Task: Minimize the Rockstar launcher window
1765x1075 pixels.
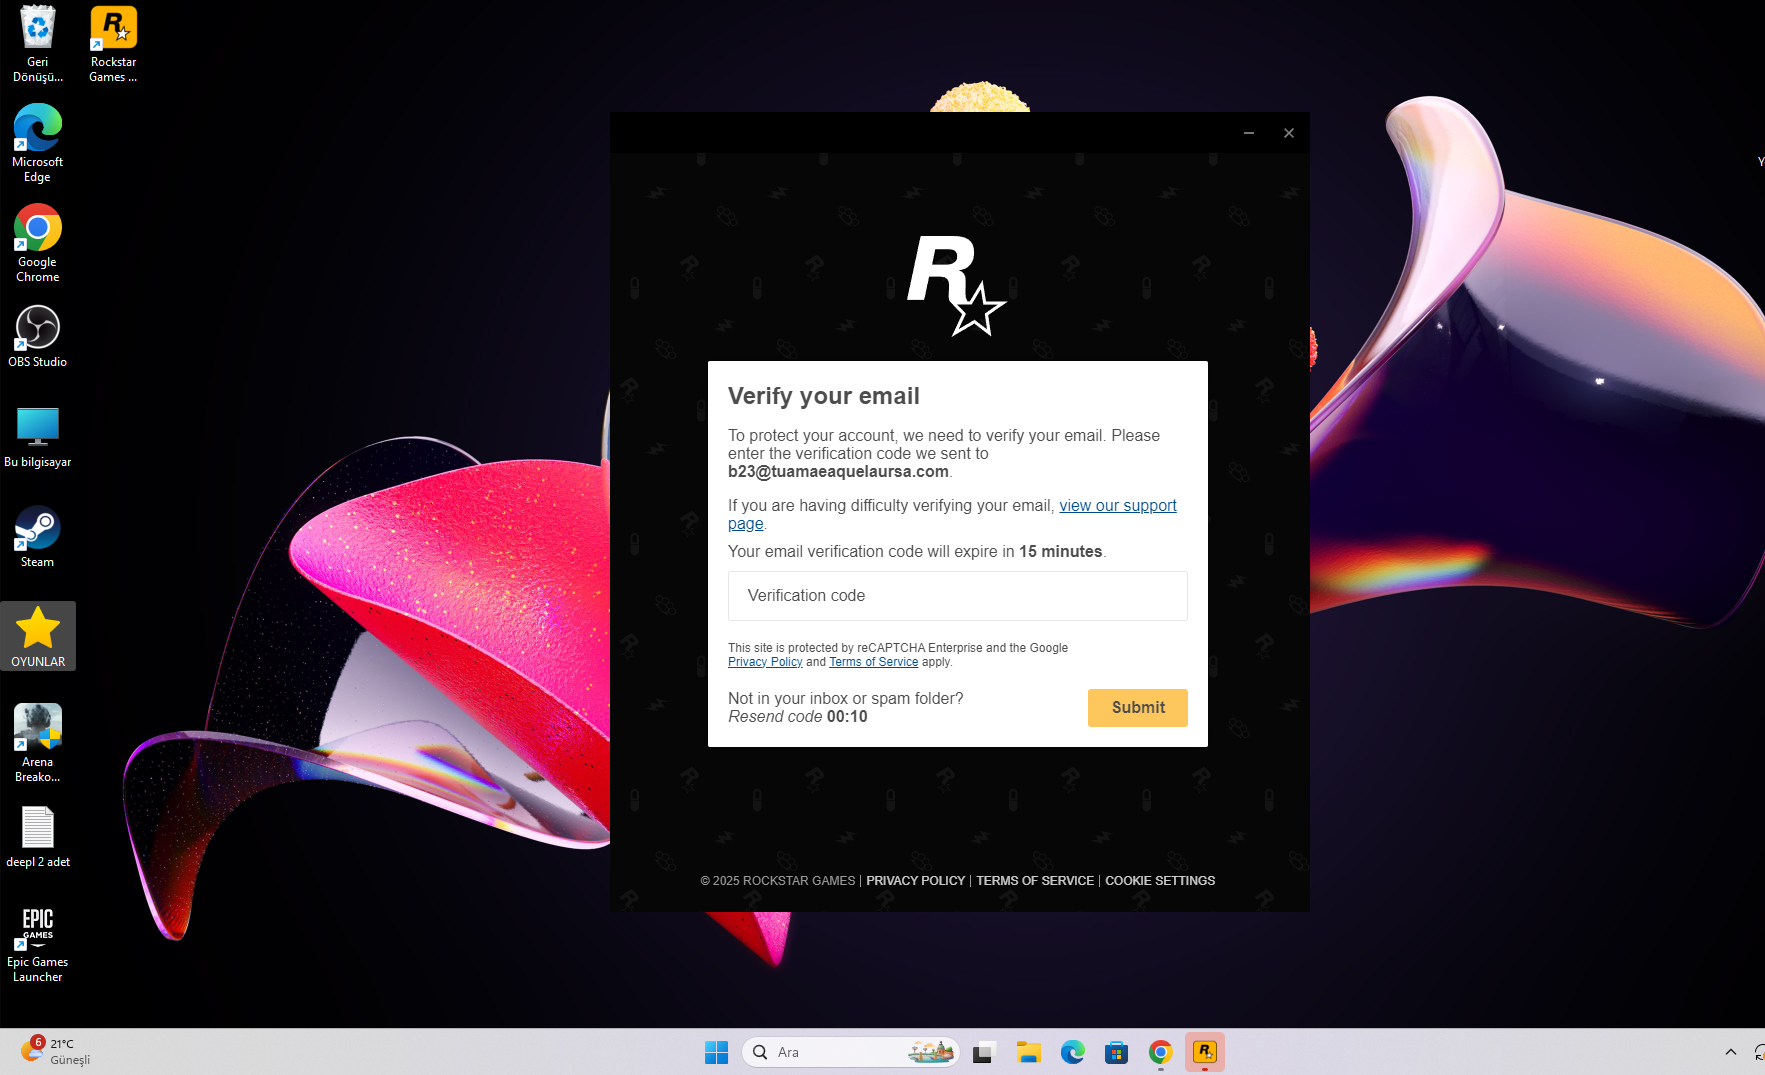Action: (x=1249, y=133)
